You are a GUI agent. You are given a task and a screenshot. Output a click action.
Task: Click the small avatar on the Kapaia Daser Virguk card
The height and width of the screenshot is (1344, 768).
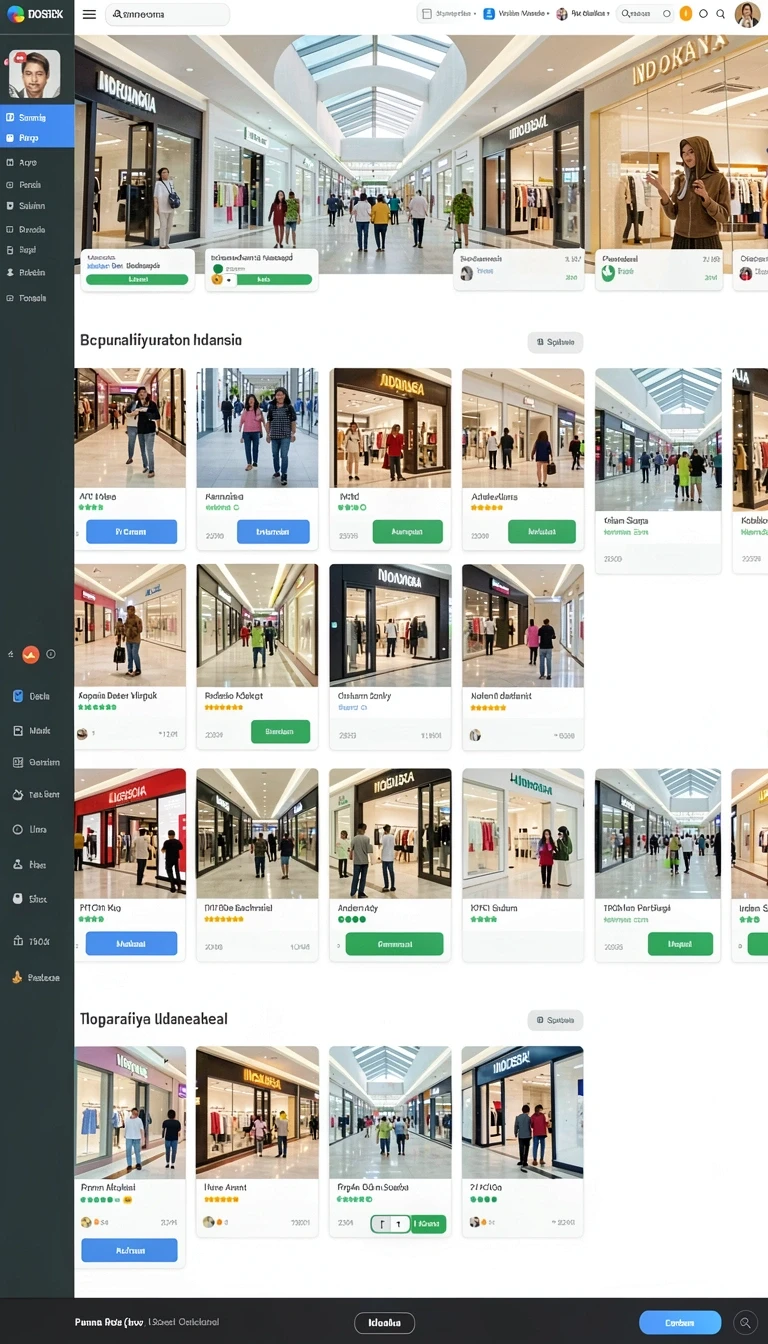tap(82, 734)
